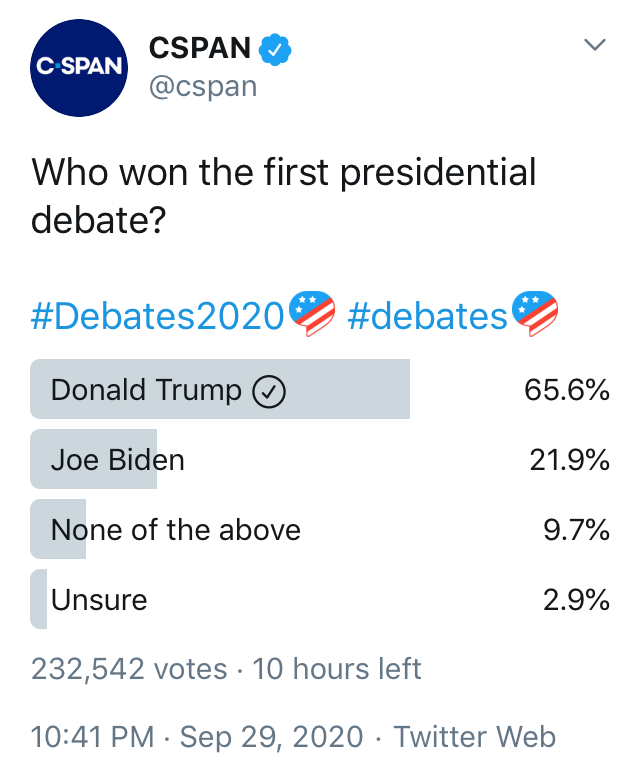This screenshot has width=639, height=763.
Task: Click the 10:41 PM timestamp
Action: click(93, 738)
